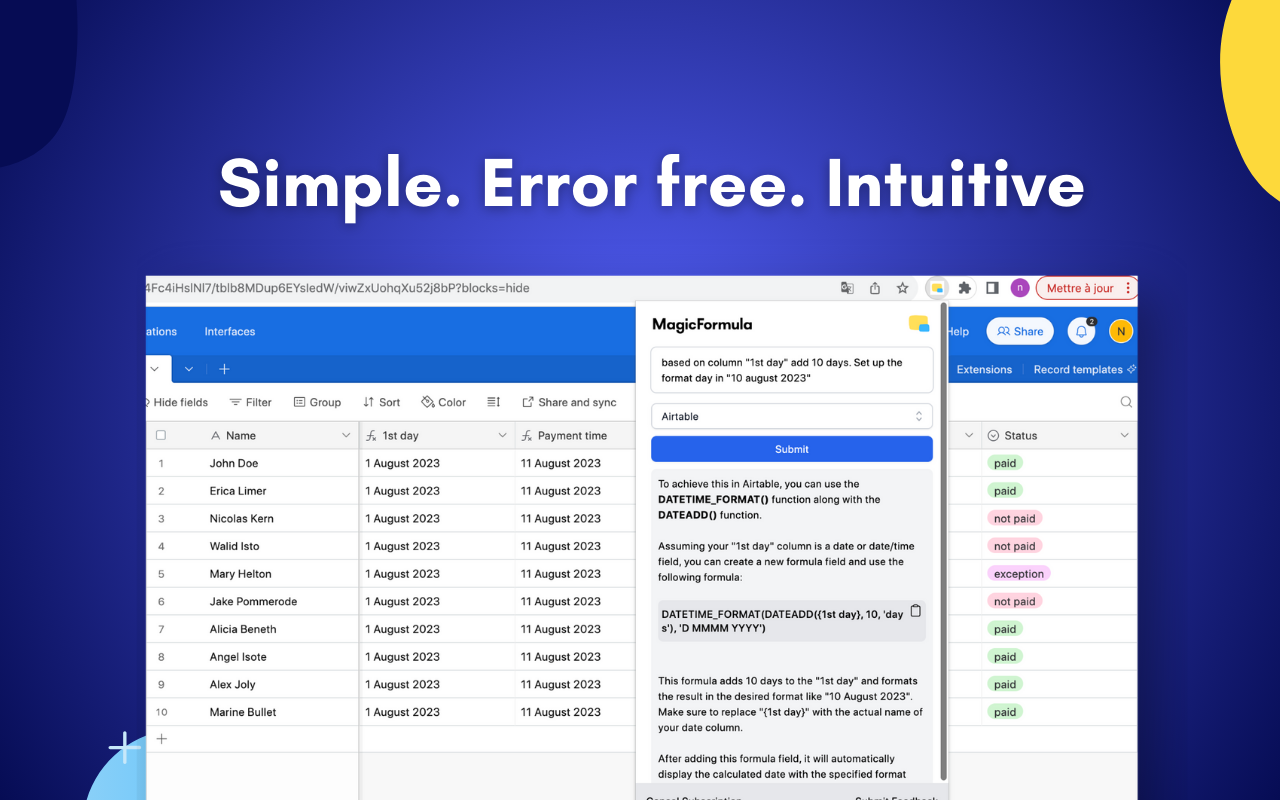Click the not paid status in Jake Pommerode row
1280x800 pixels.
1014,602
